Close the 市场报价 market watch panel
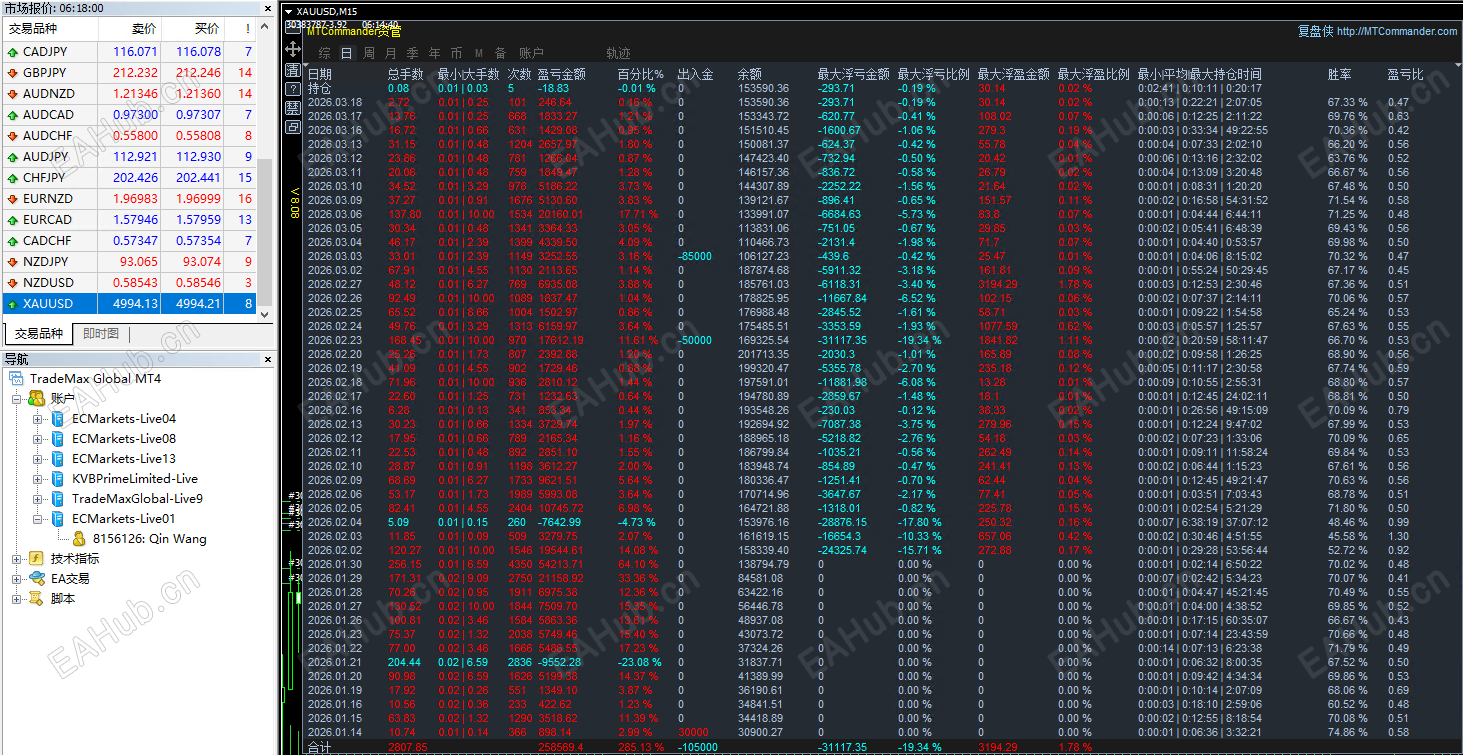This screenshot has height=755, width=1463. click(x=266, y=8)
